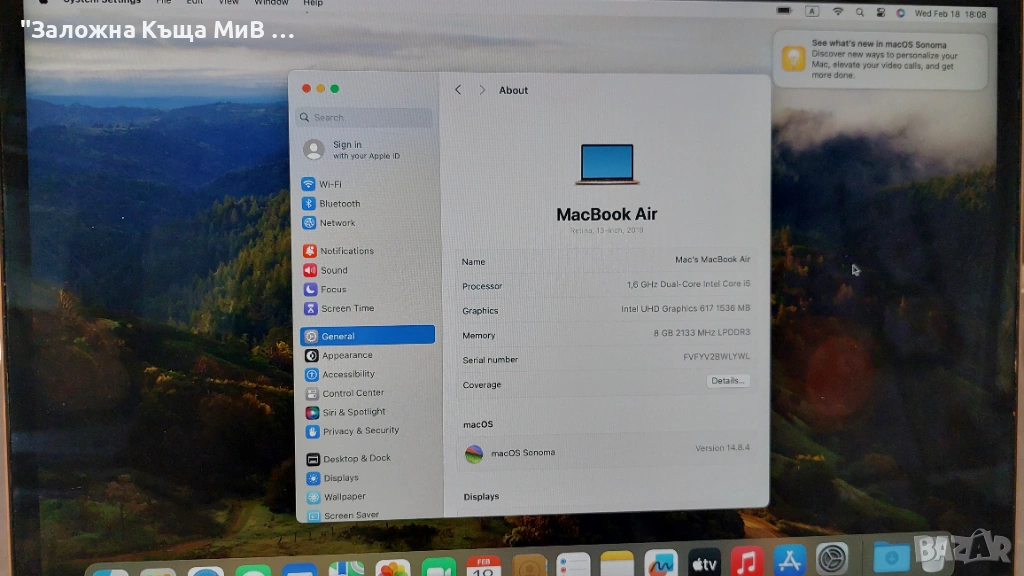
Task: Click the "Version 14.8.4" text
Action: (x=722, y=448)
